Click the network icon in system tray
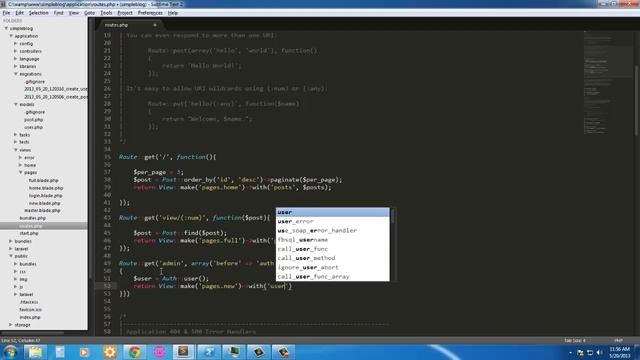640x360 pixels. [x=590, y=352]
